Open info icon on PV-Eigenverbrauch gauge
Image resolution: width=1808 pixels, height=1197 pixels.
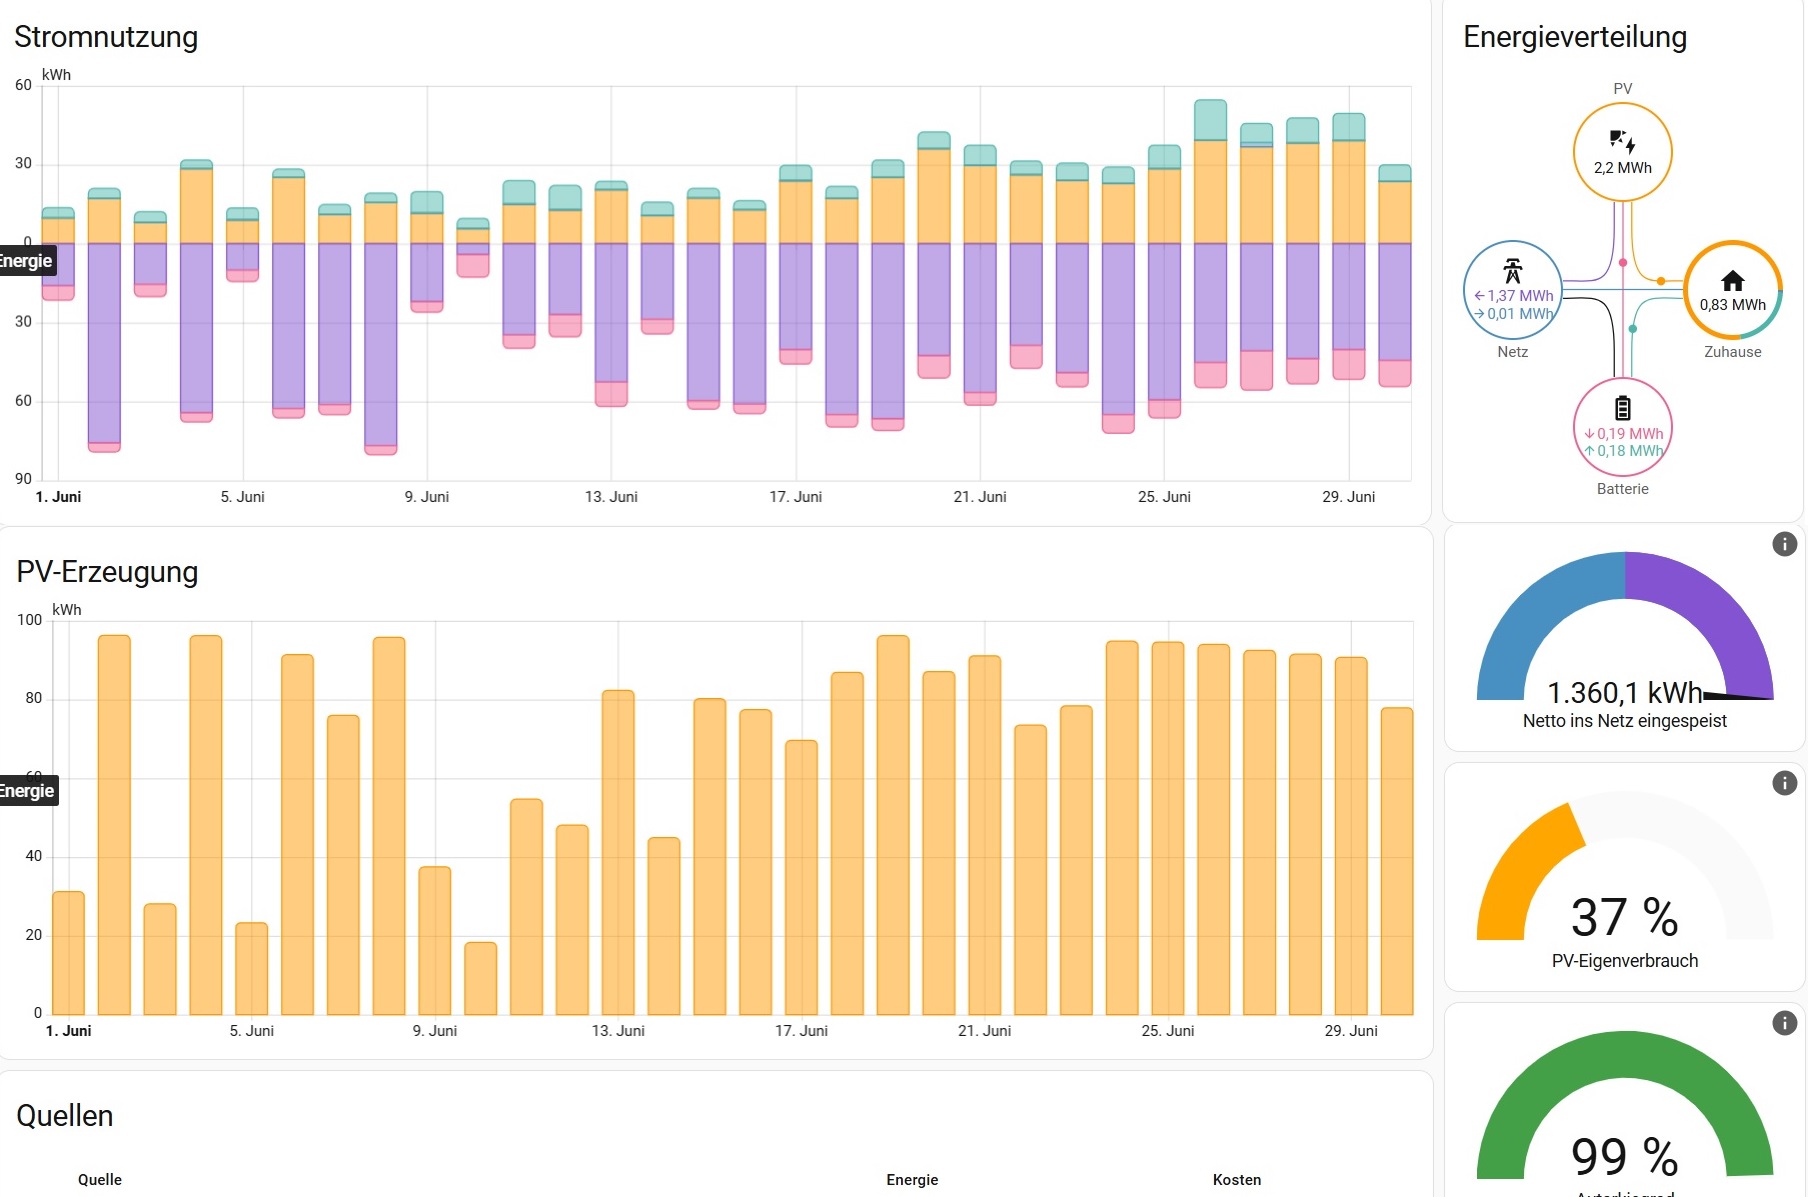tap(1784, 783)
